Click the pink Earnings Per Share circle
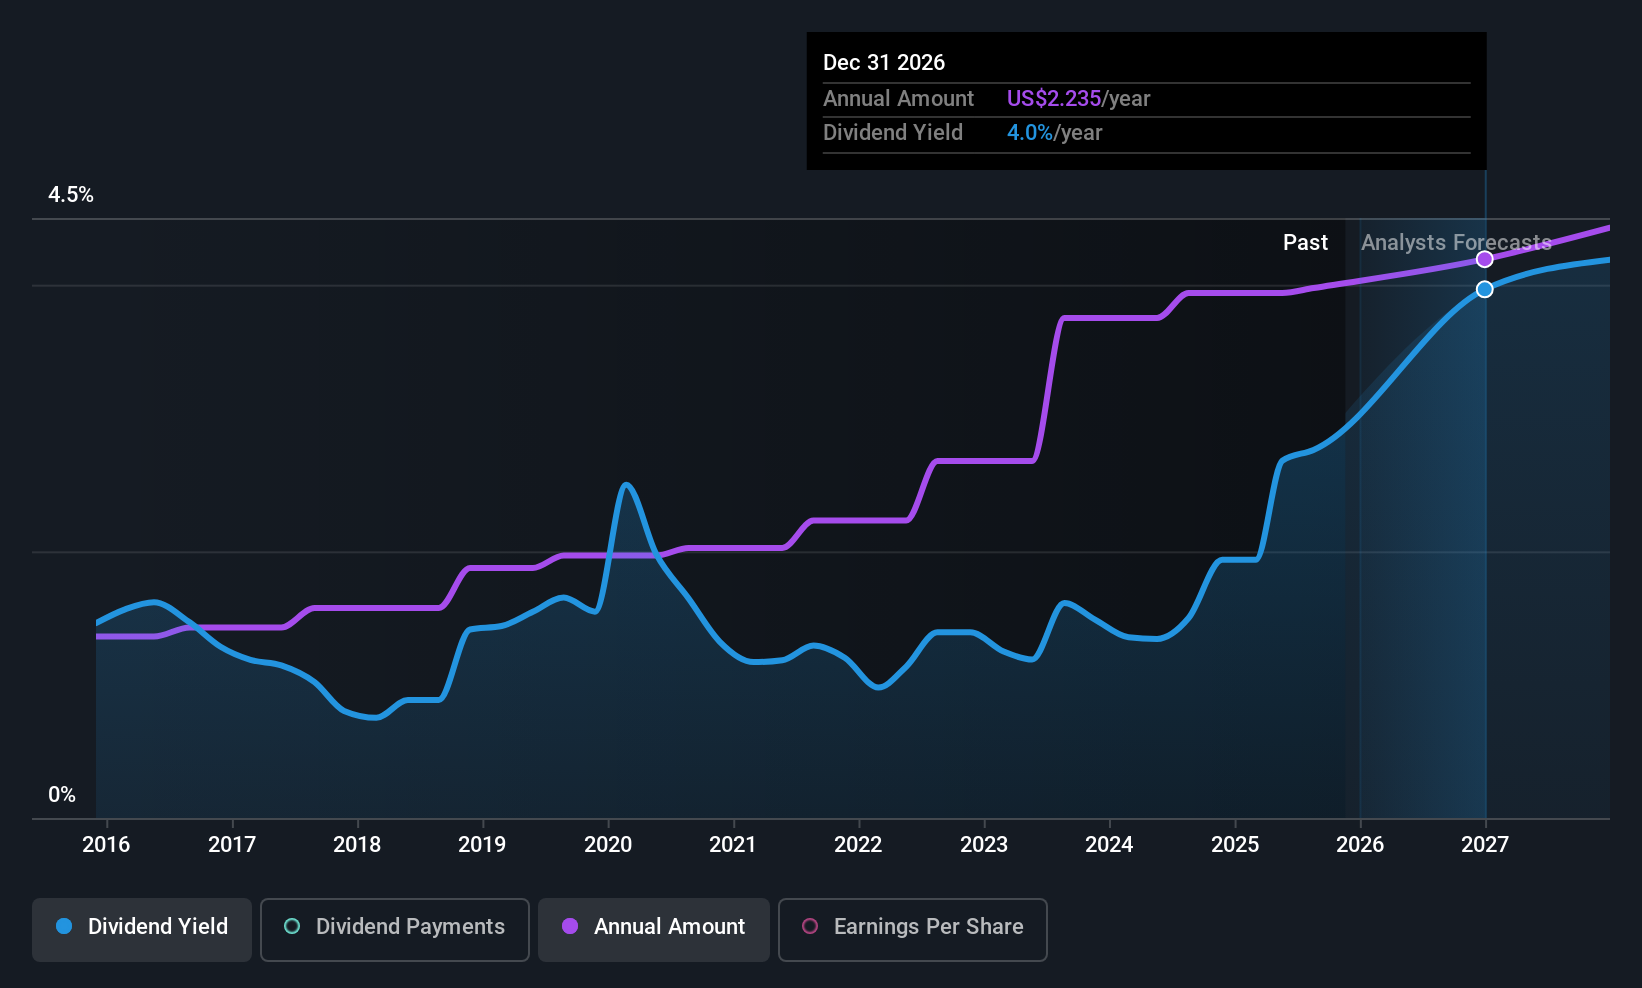The image size is (1642, 988). [x=810, y=927]
